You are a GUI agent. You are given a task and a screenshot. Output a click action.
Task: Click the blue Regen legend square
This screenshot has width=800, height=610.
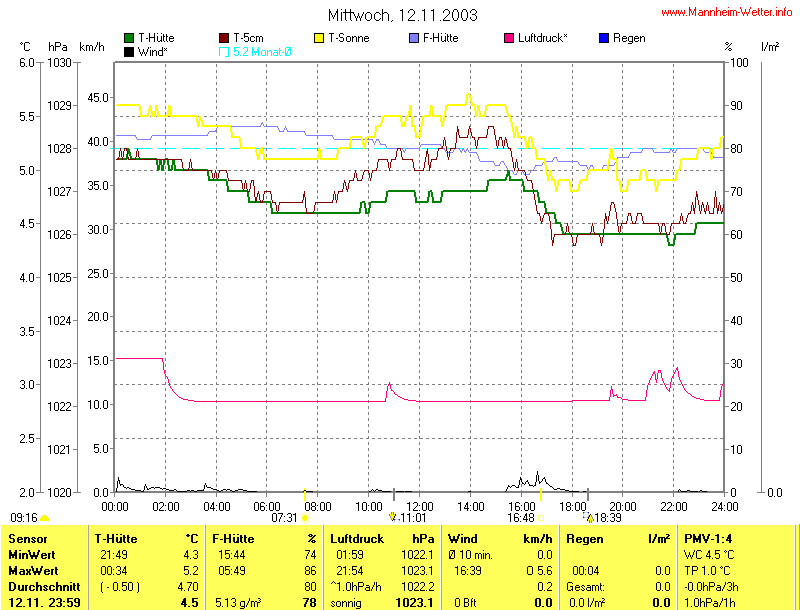[x=603, y=38]
